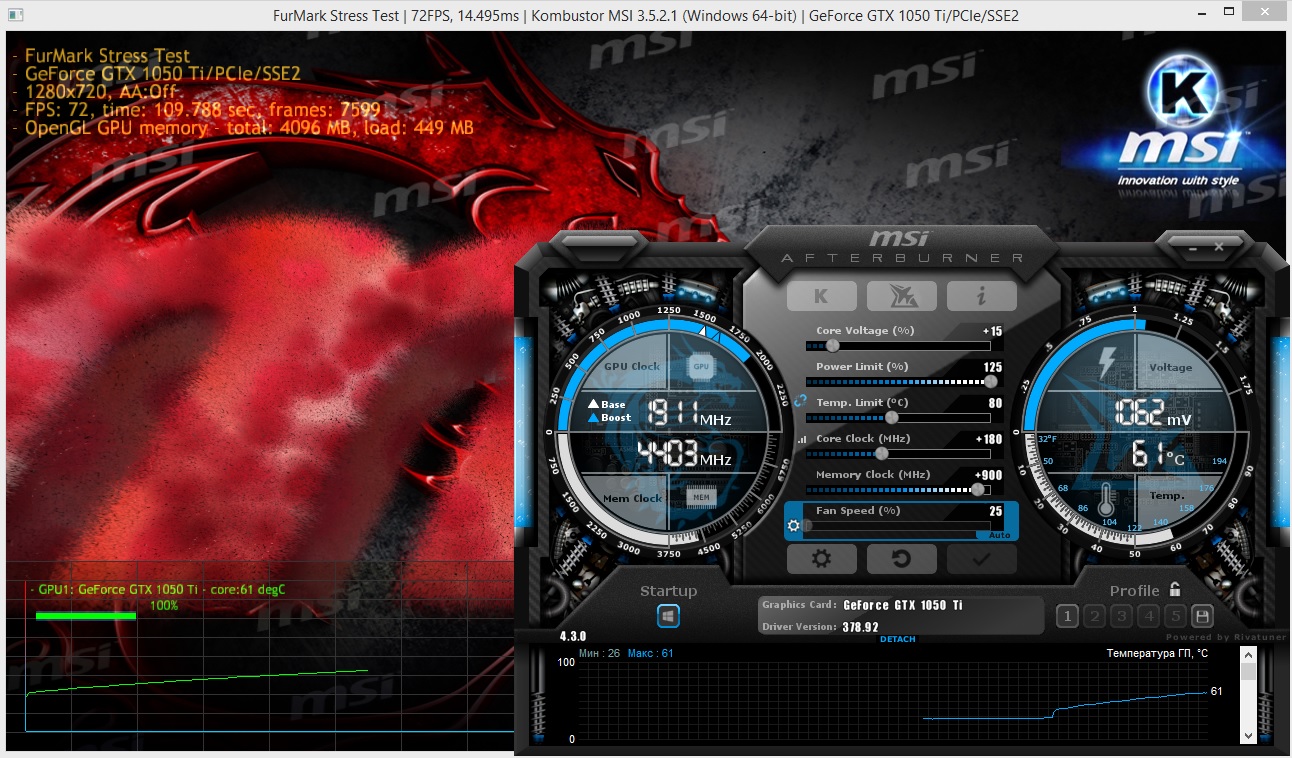Image resolution: width=1292 pixels, height=758 pixels.
Task: Adjust the Temp. Limit slider handle
Action: pyautogui.click(x=892, y=418)
